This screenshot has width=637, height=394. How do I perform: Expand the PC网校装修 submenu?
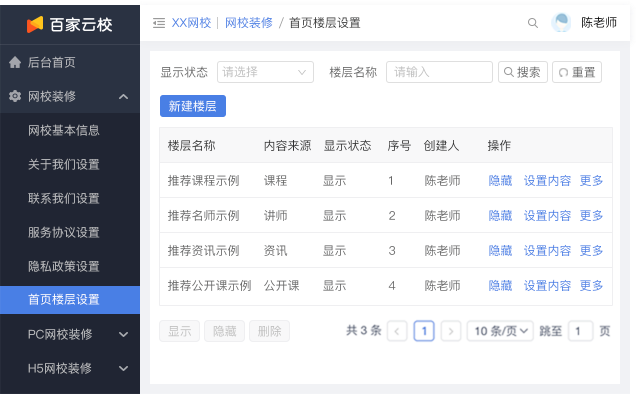124,334
